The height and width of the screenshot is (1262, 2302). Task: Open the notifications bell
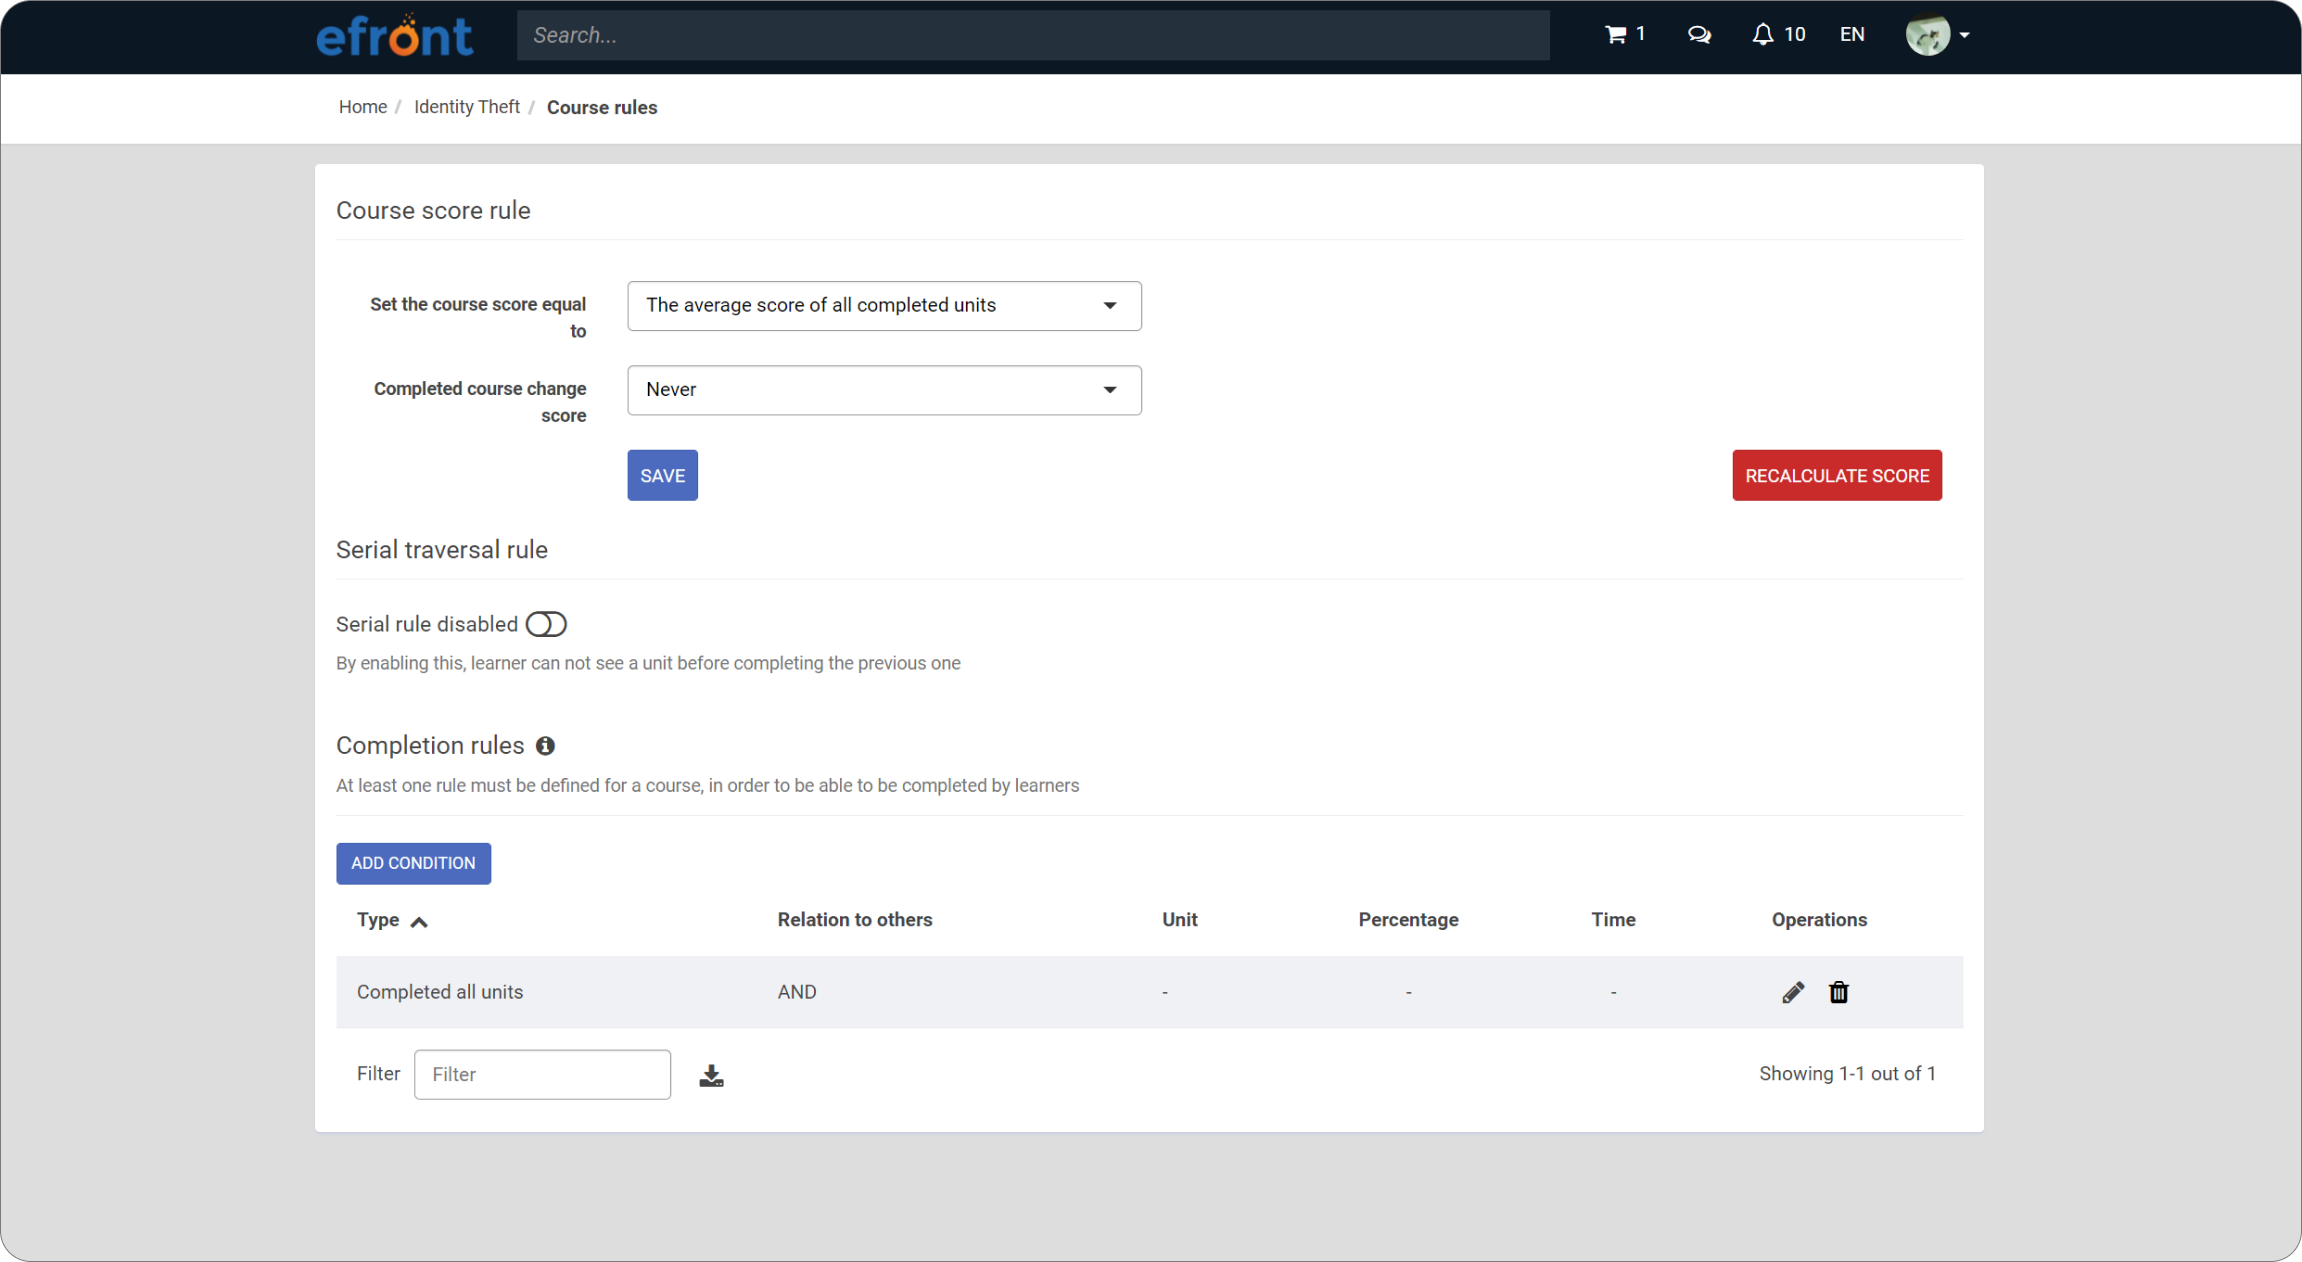(1763, 35)
